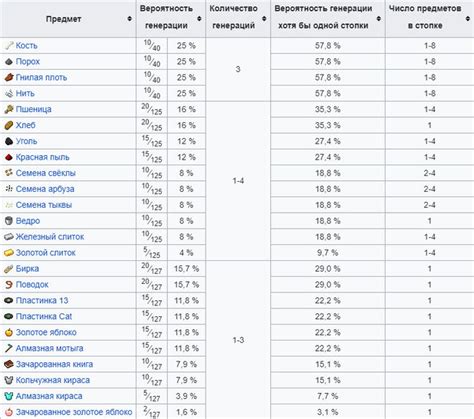The width and height of the screenshot is (474, 419).
Task: Click the diamond chestplate icon by Алмазная кираса
Action: [9, 396]
